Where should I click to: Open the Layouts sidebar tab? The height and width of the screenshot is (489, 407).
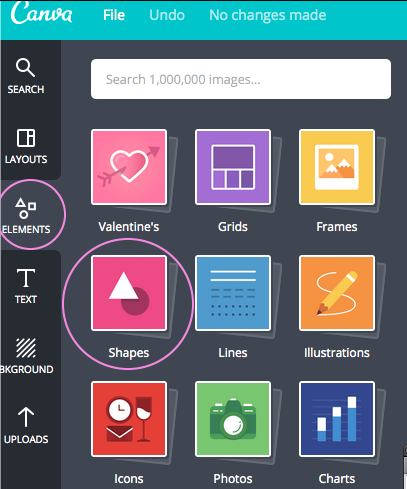(x=26, y=146)
